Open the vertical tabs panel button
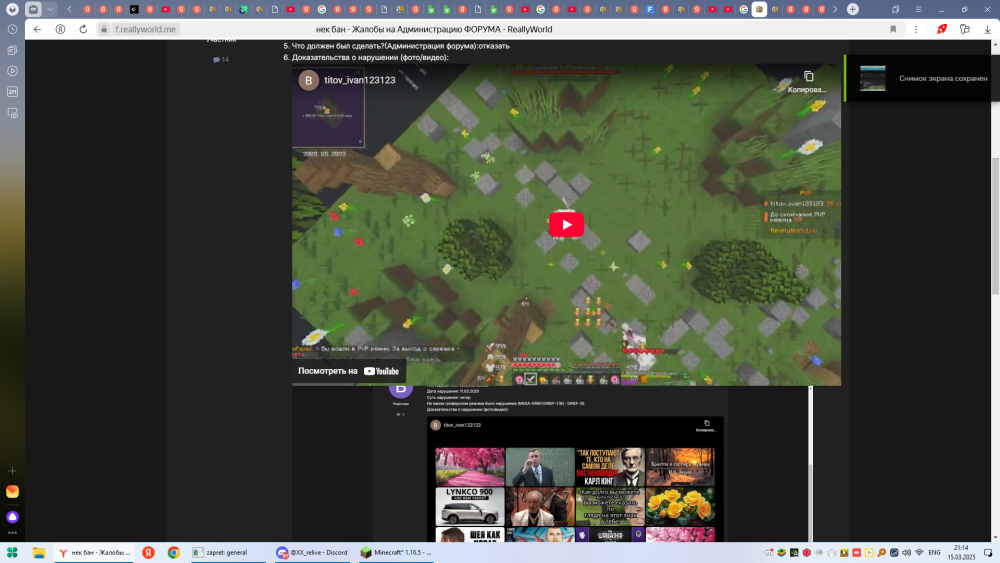Image resolution: width=1000 pixels, height=563 pixels. click(x=33, y=10)
